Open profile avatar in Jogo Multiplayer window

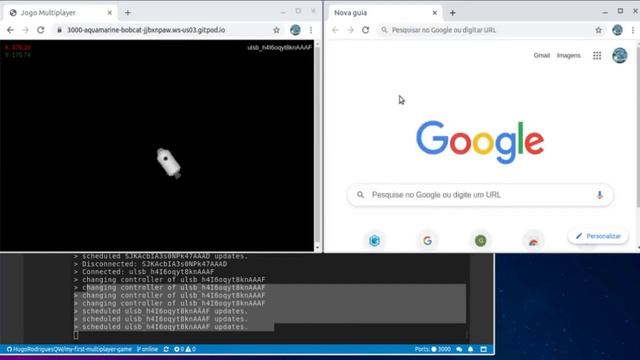295,30
